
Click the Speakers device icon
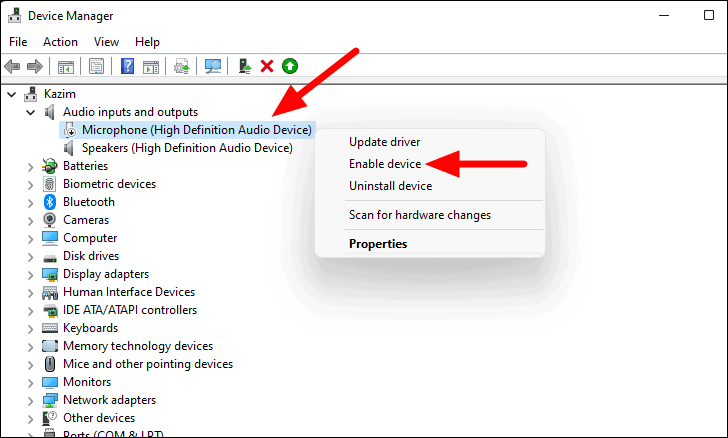click(x=69, y=148)
